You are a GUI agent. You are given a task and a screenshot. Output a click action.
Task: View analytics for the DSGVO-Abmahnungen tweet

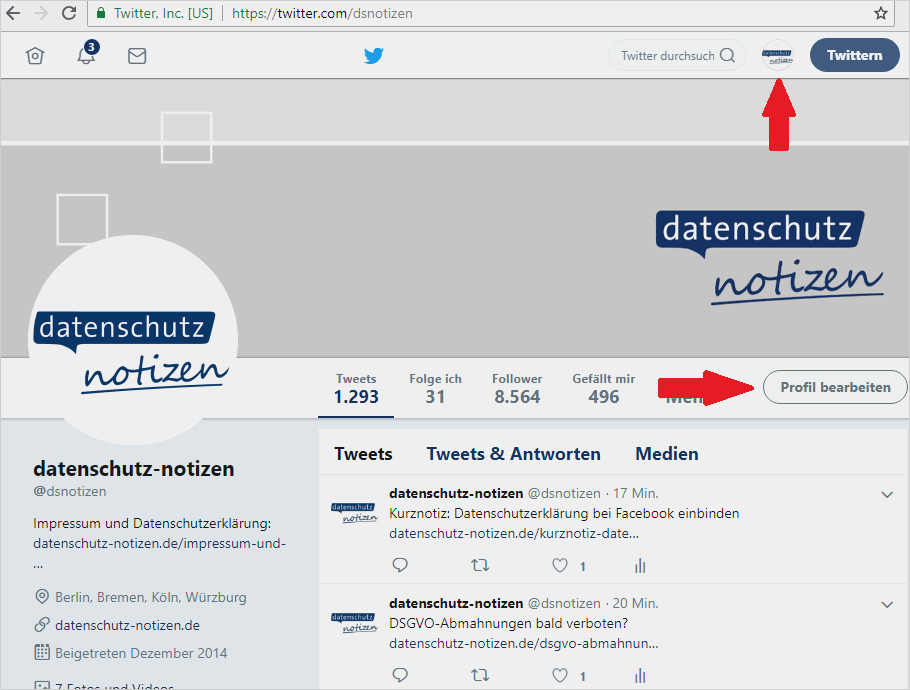tap(640, 675)
